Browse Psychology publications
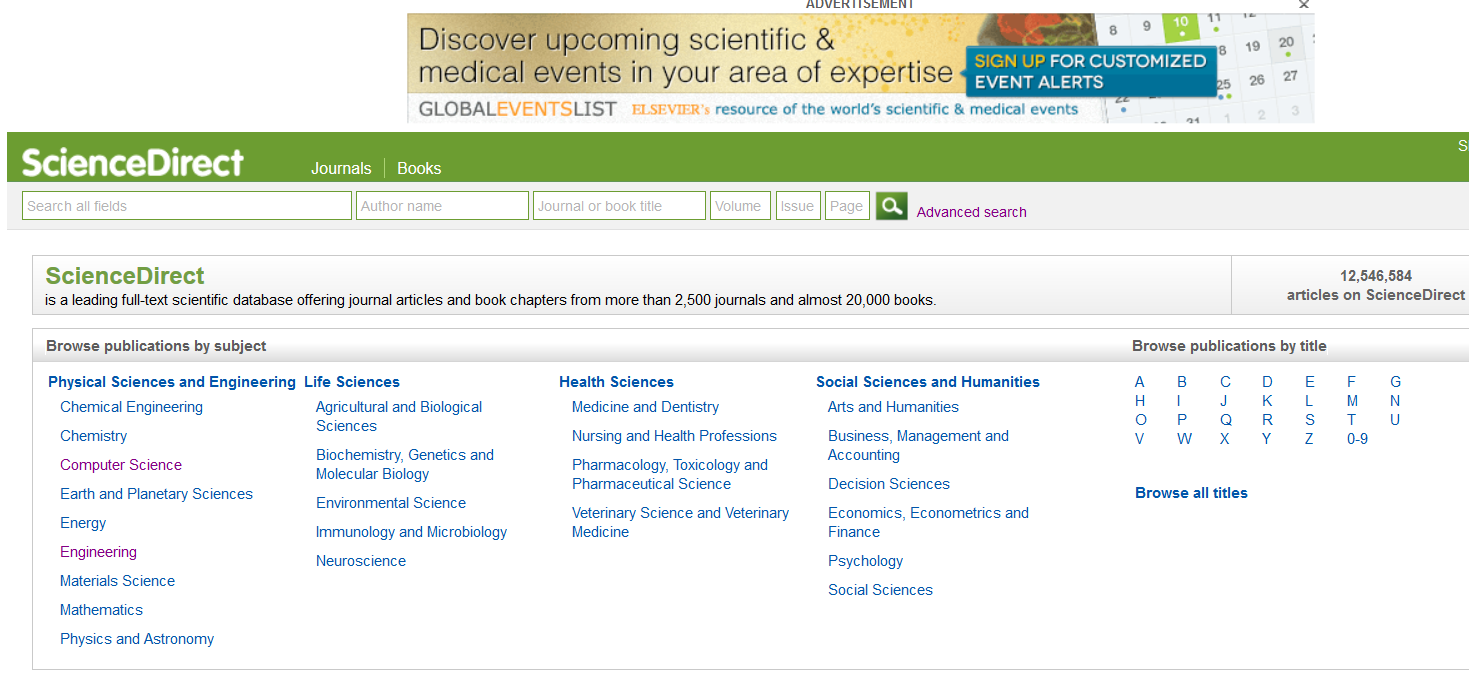 point(865,561)
